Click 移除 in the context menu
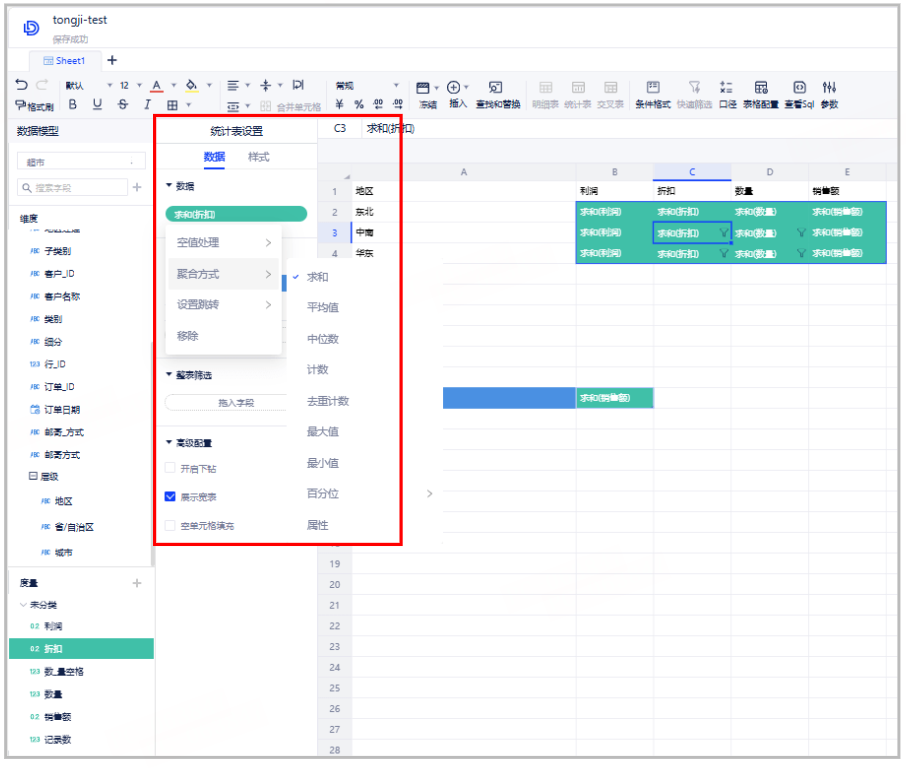 (x=188, y=336)
